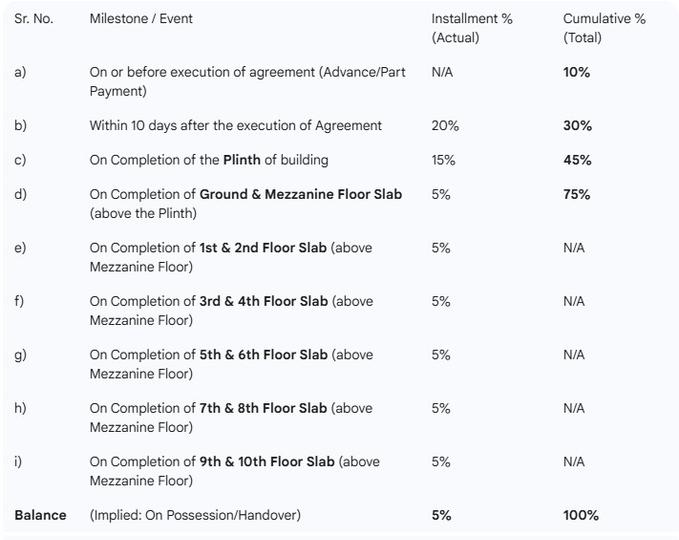Click the 100% cumulative total value
Screen dimensions: 679x540
click(580, 515)
